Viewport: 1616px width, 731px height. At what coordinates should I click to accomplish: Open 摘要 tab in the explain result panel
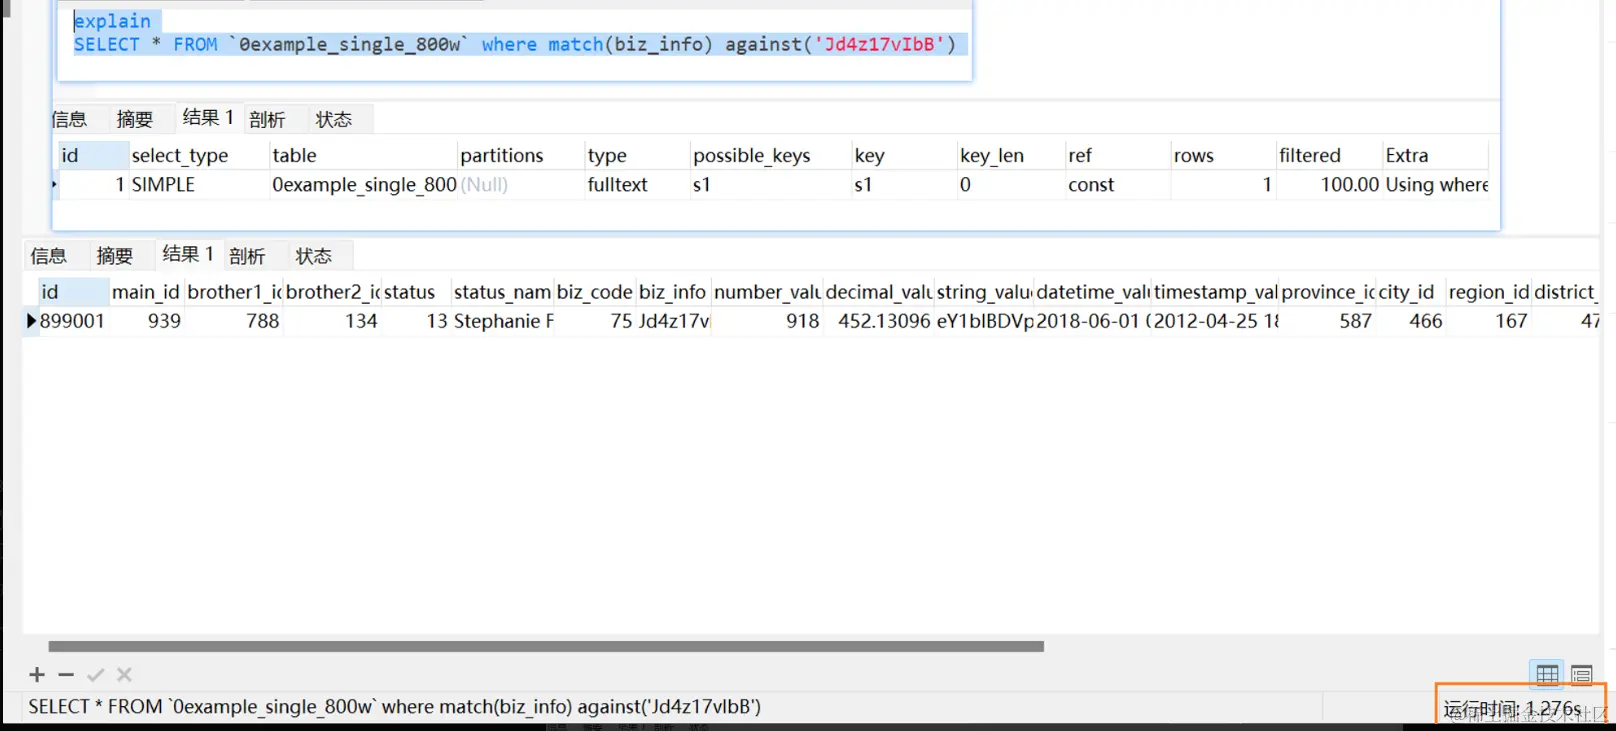134,120
